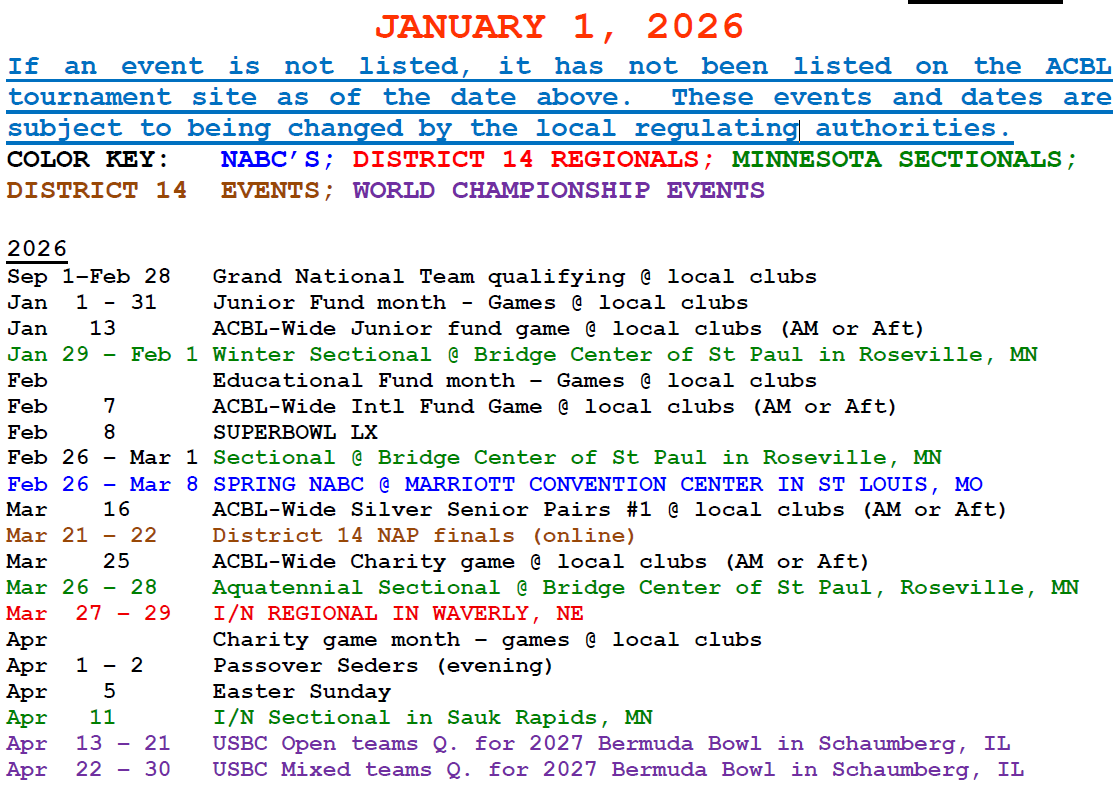Screen dimensions: 1114x787
Task: Click the 'COLOR KEY:' label
Action: (x=88, y=159)
